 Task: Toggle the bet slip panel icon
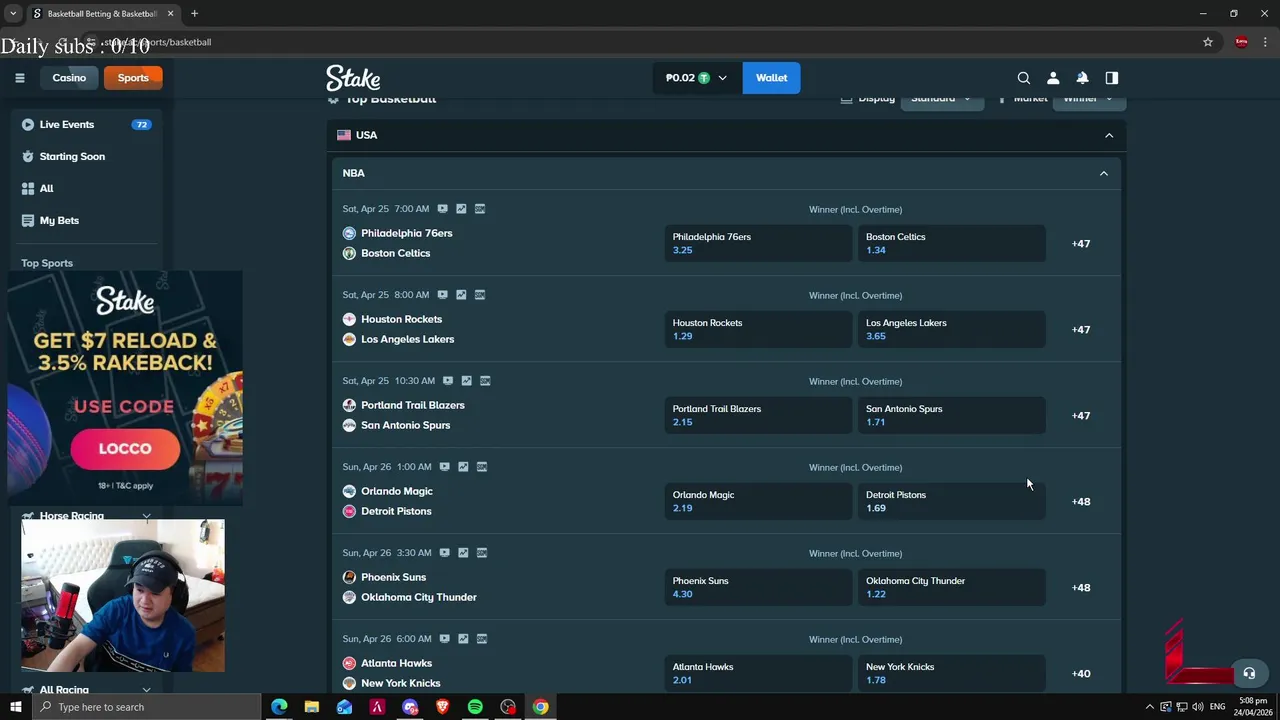click(x=1111, y=78)
